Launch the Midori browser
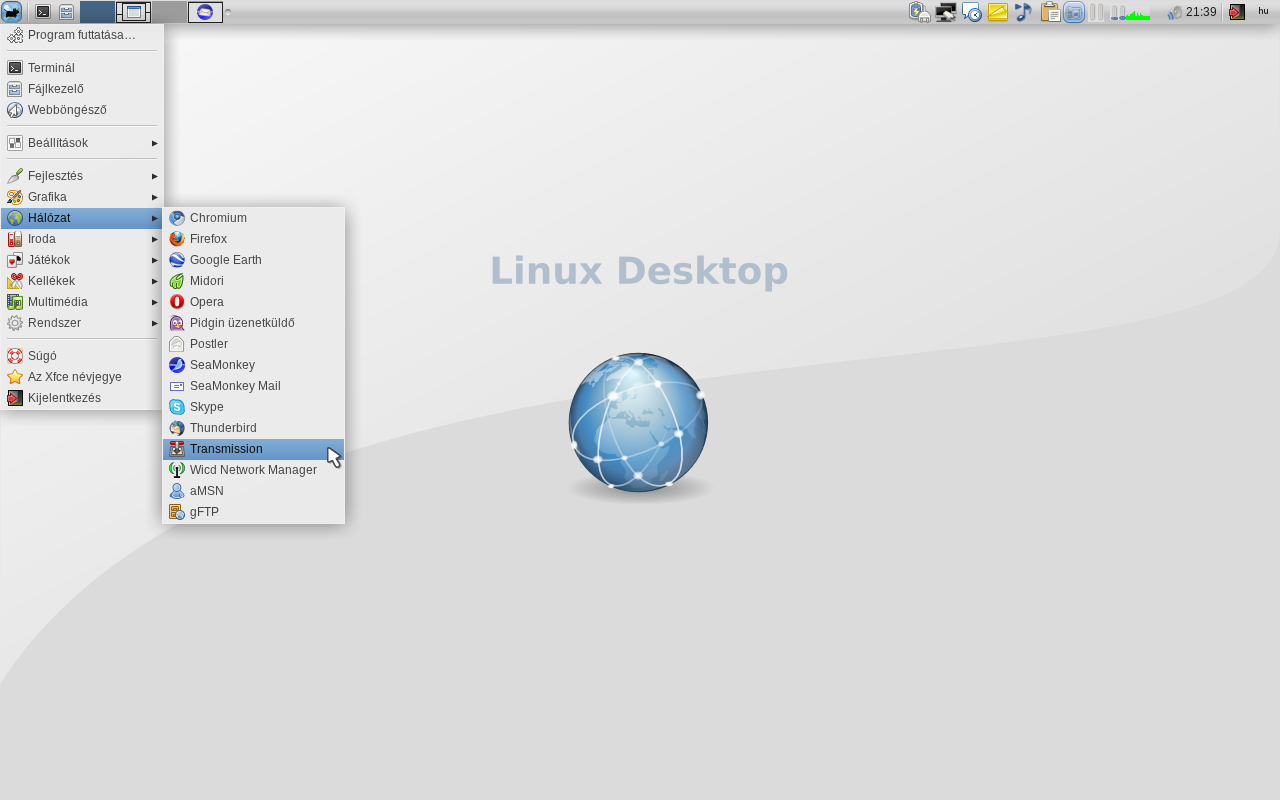 point(253,281)
